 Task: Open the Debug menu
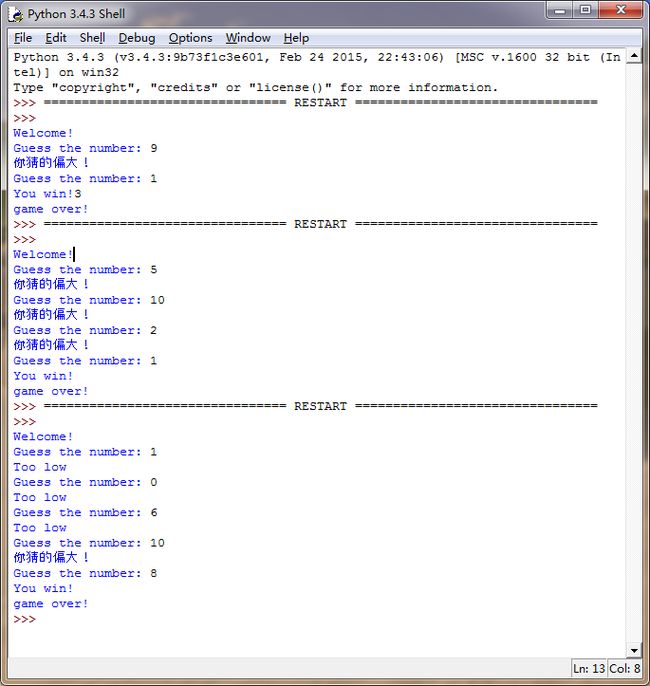[x=137, y=38]
